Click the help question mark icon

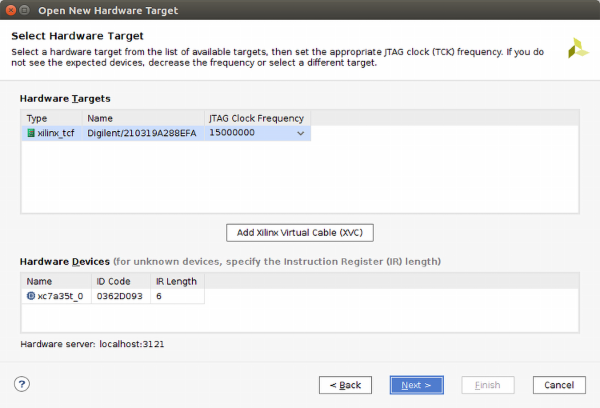(21, 385)
